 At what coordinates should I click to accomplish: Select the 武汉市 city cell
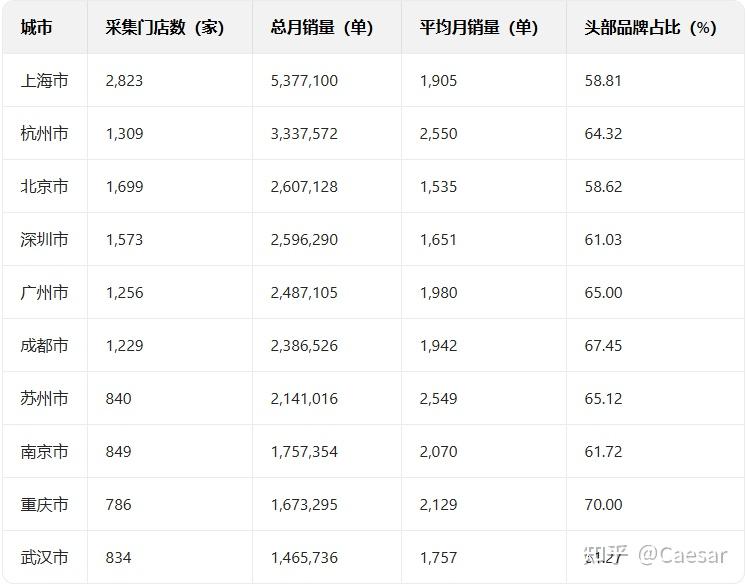[x=45, y=558]
